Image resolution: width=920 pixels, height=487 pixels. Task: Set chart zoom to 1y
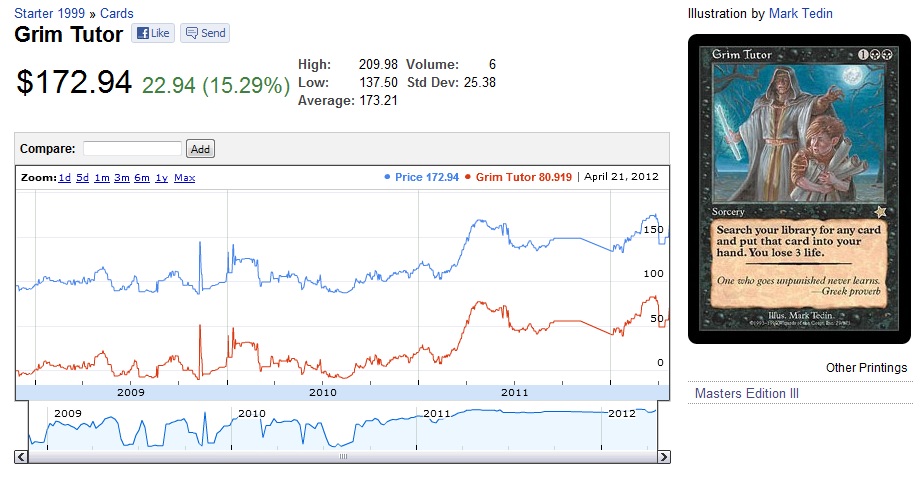[161, 178]
